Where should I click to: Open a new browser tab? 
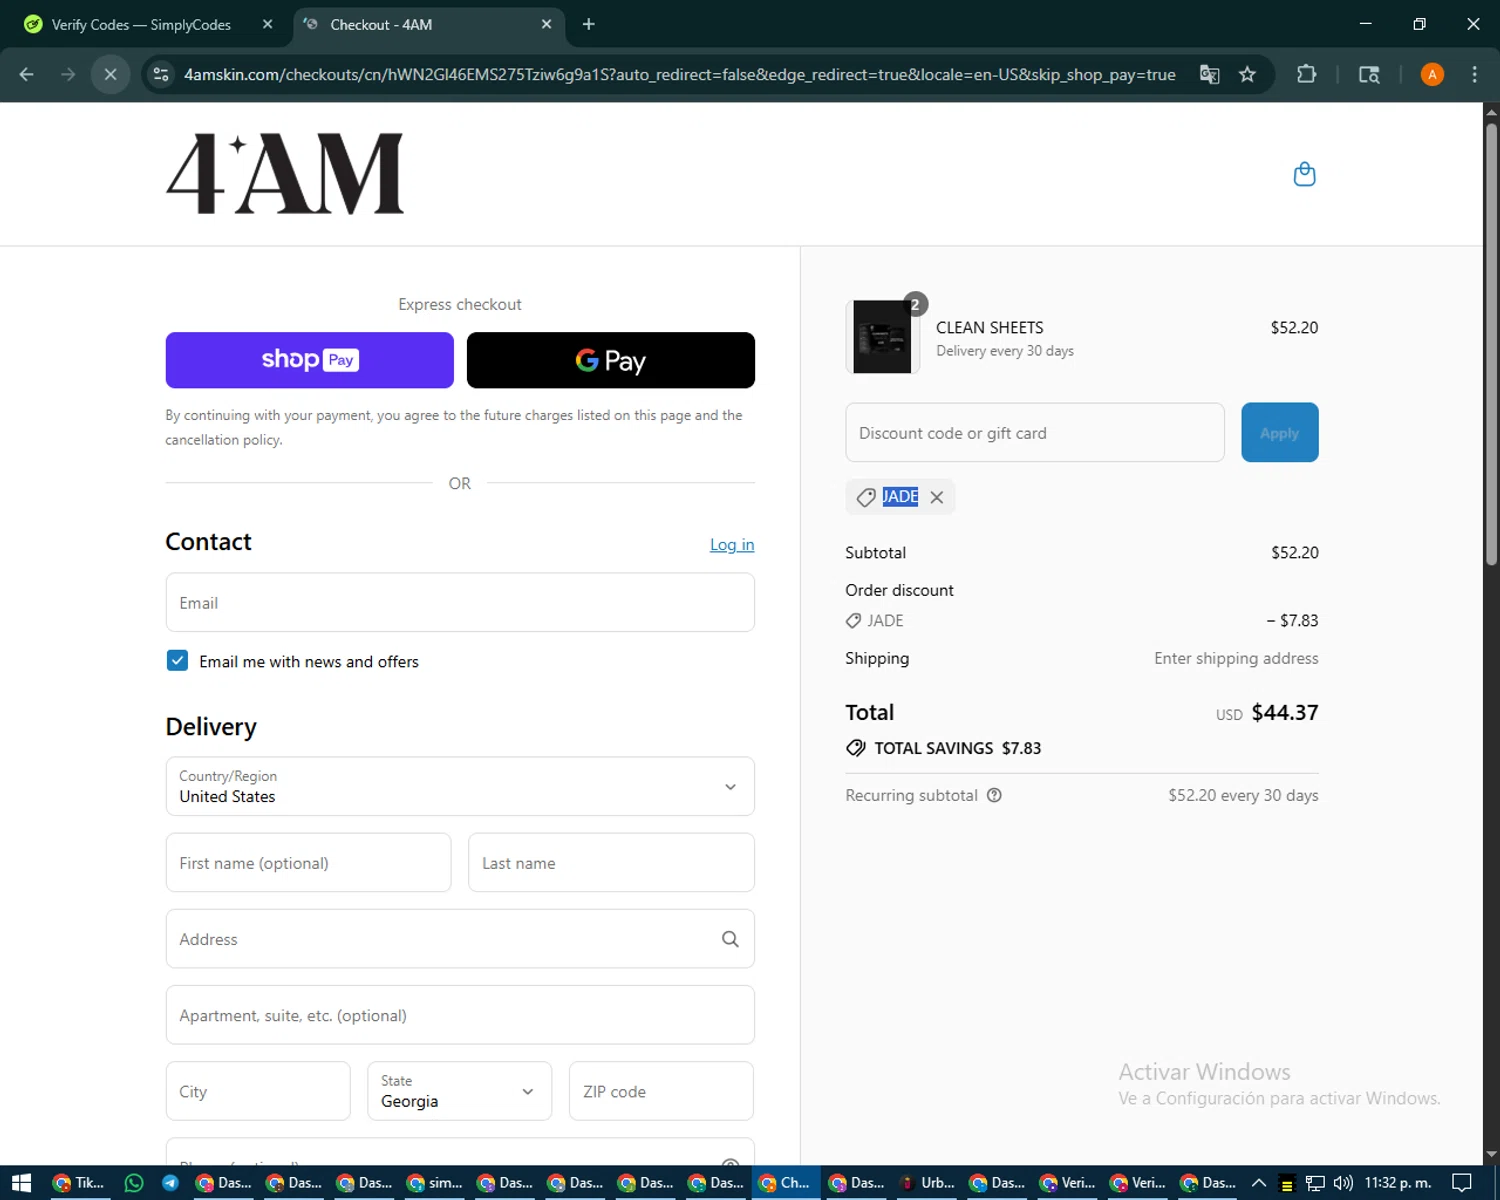click(589, 24)
